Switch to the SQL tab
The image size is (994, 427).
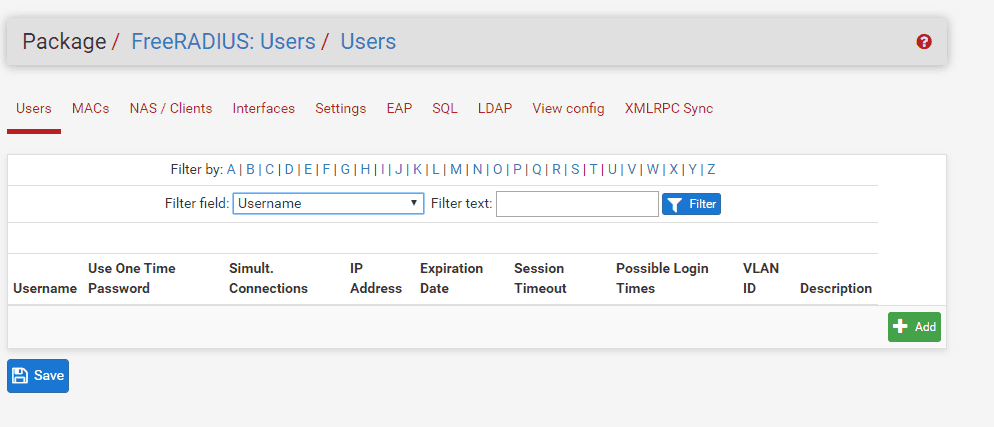pos(445,109)
